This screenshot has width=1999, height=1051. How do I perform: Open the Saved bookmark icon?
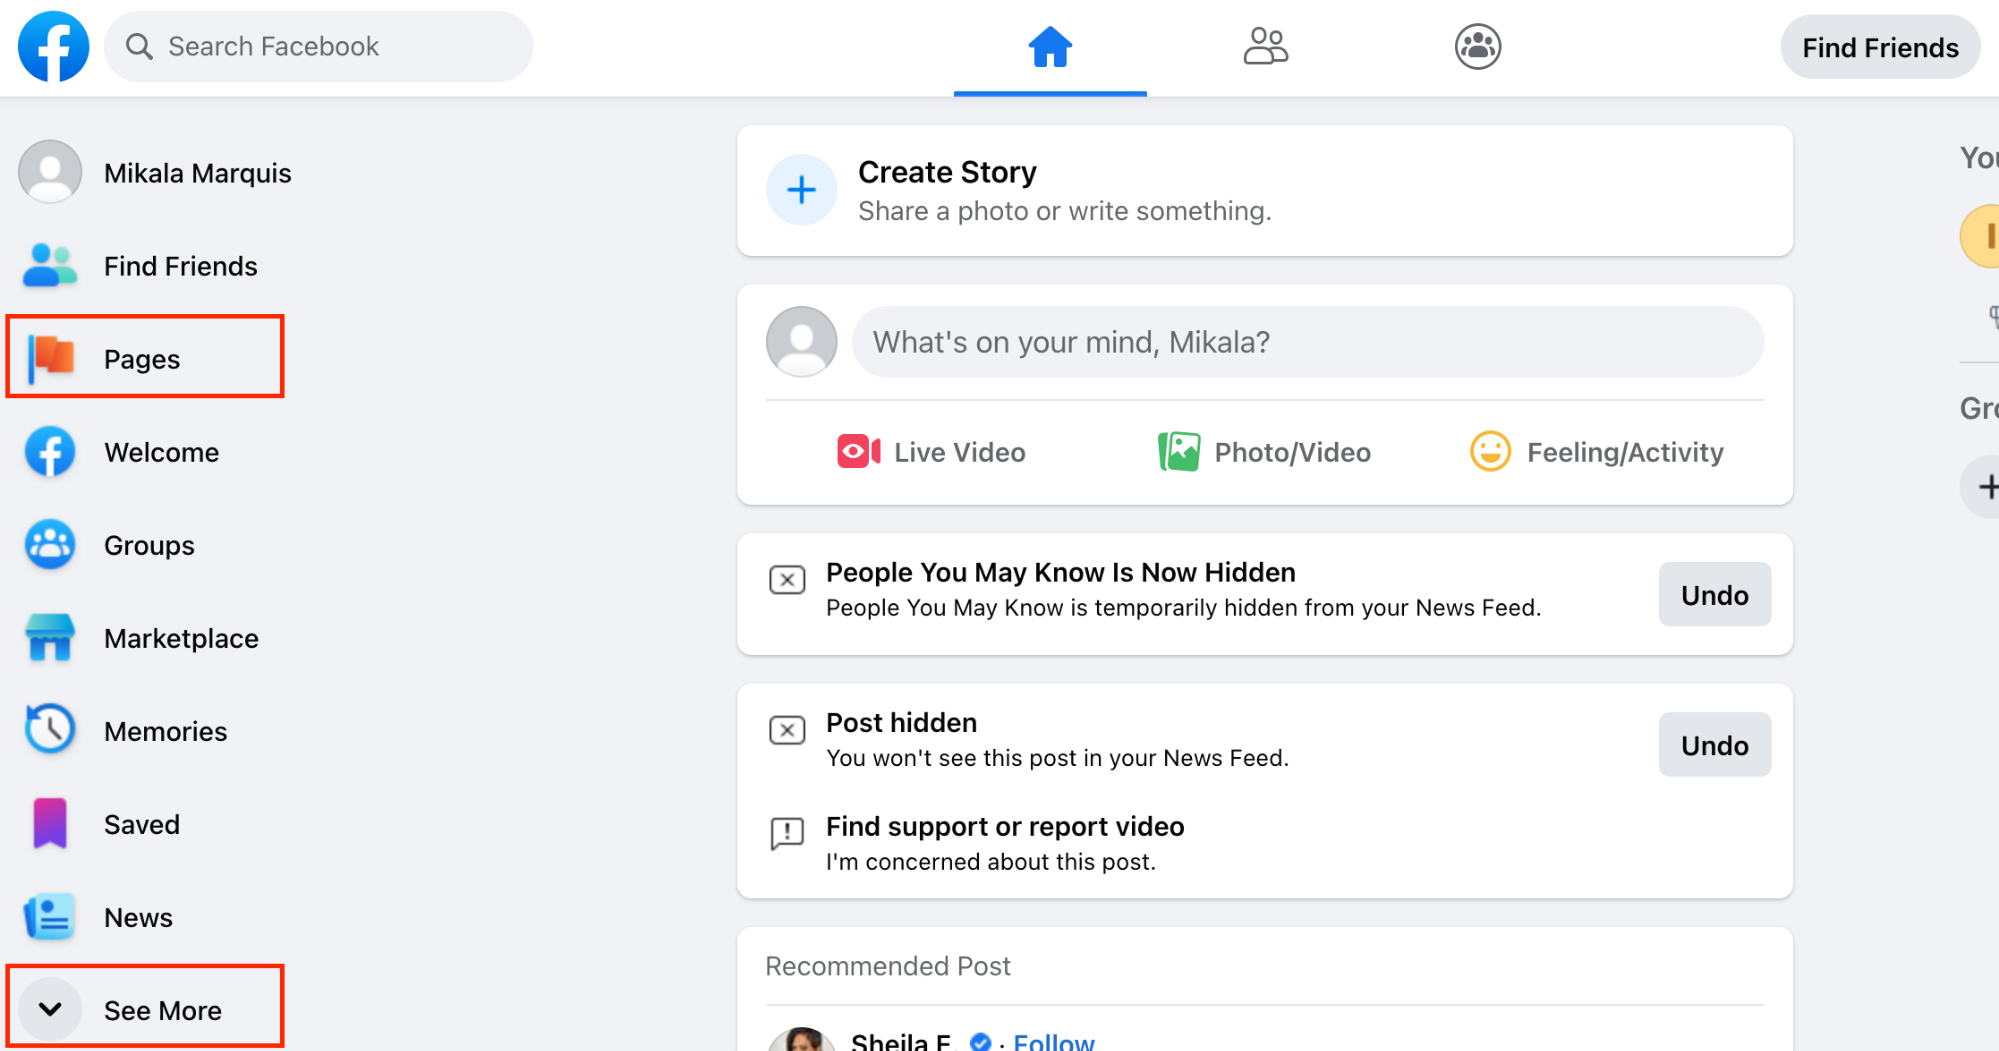coord(50,823)
